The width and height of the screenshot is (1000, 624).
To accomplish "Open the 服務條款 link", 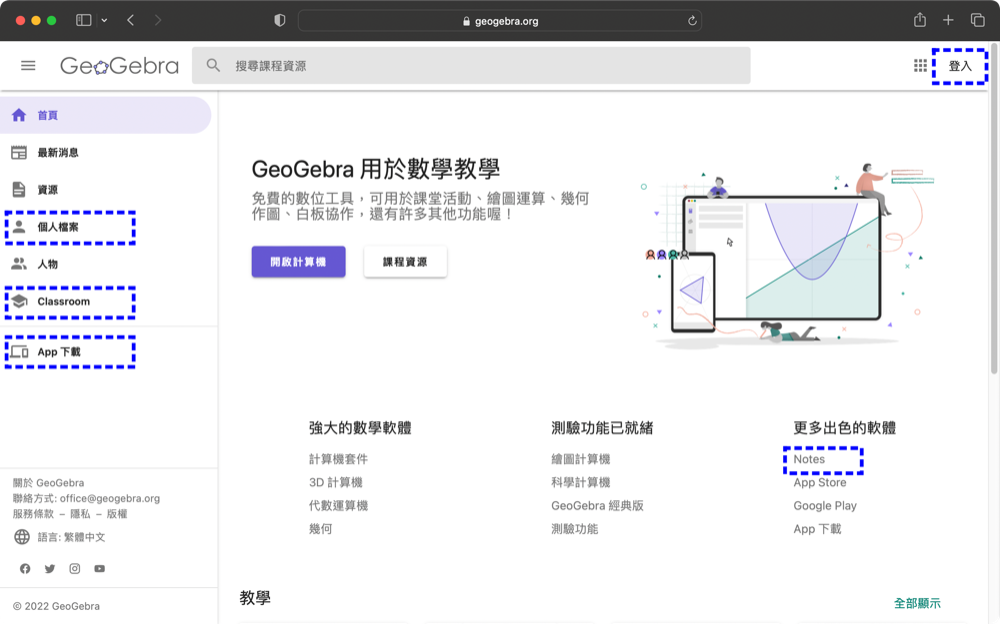I will pos(33,514).
